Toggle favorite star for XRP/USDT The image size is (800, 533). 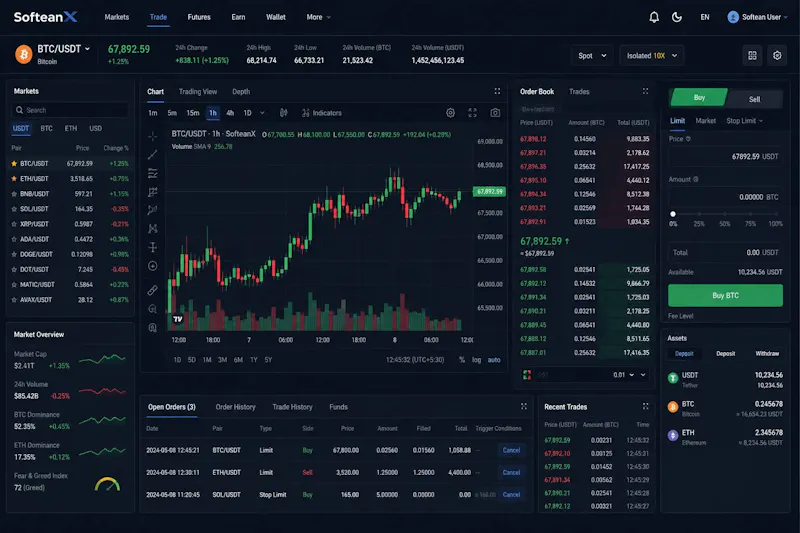pos(14,224)
